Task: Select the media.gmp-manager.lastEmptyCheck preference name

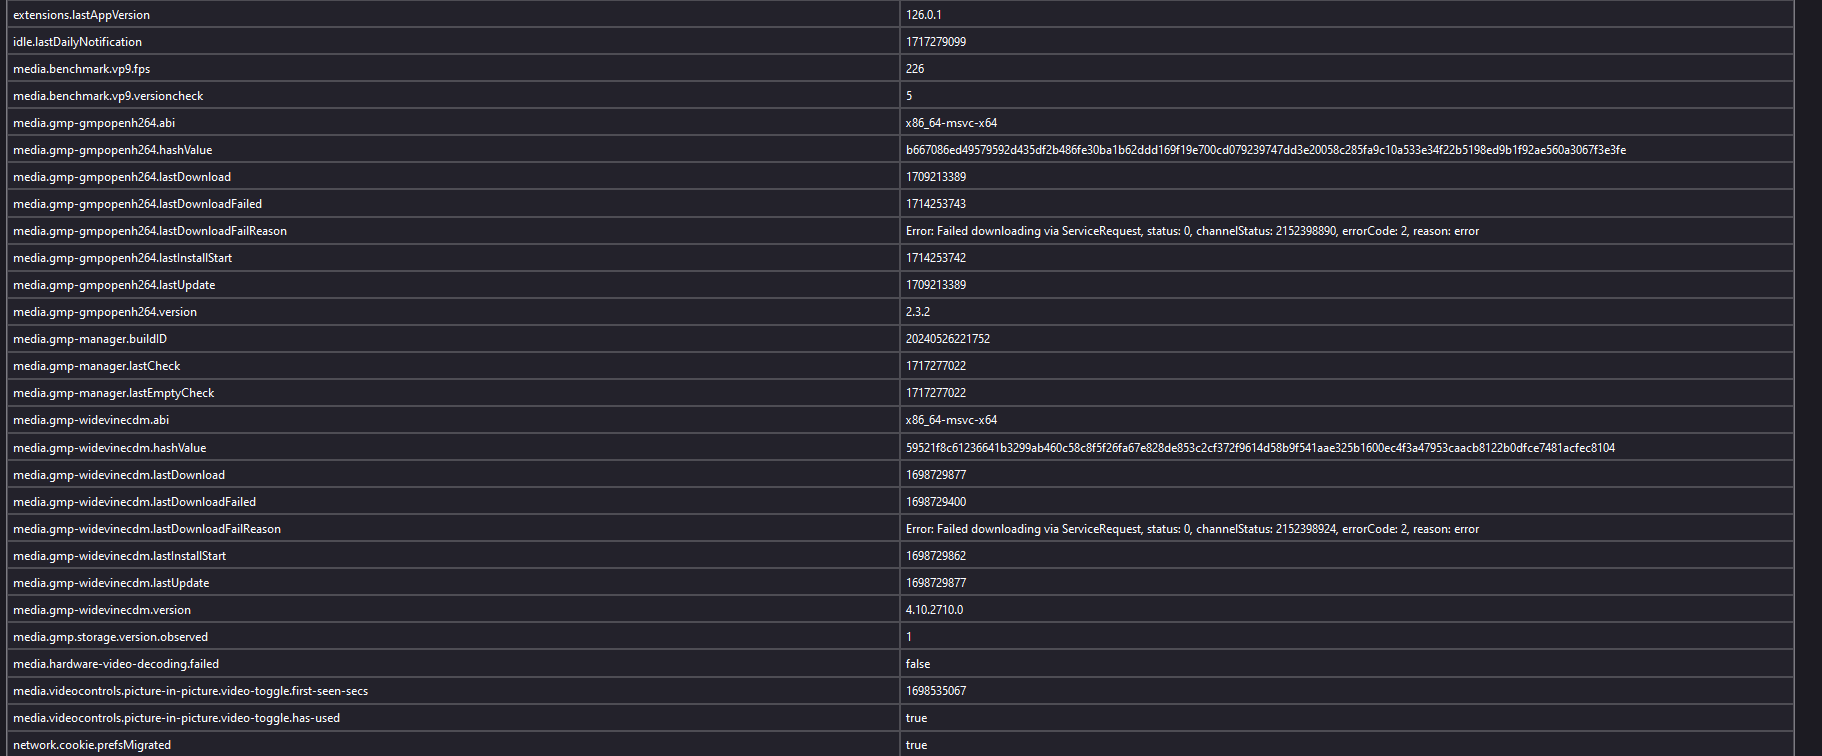Action: tap(113, 393)
